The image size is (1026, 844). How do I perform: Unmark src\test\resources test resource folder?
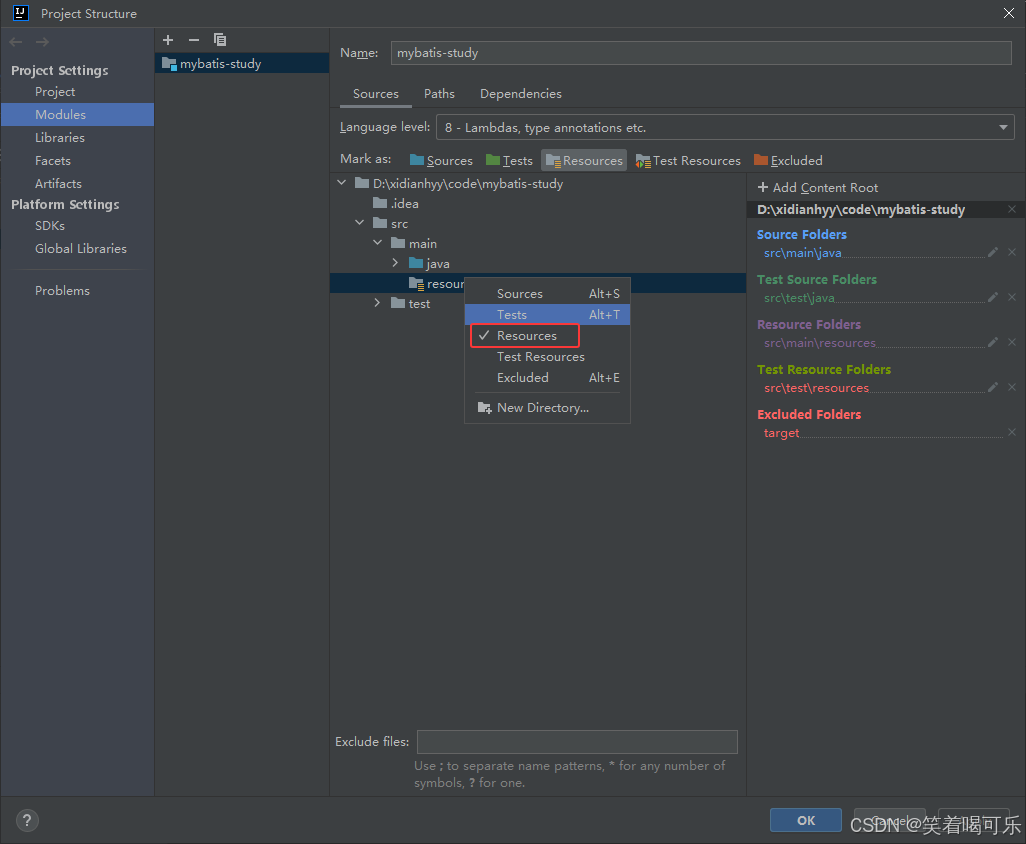pos(1012,387)
